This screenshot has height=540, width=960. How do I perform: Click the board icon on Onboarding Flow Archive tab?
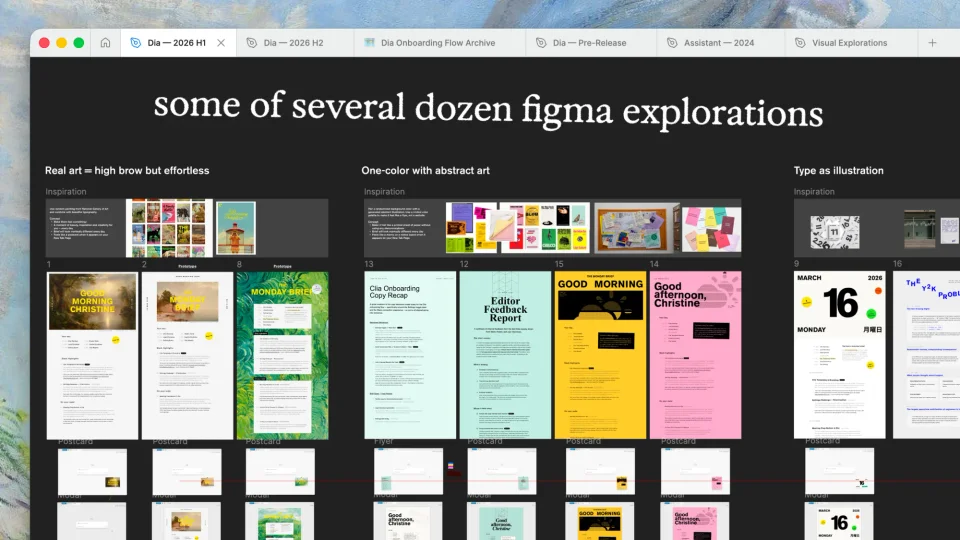point(369,43)
